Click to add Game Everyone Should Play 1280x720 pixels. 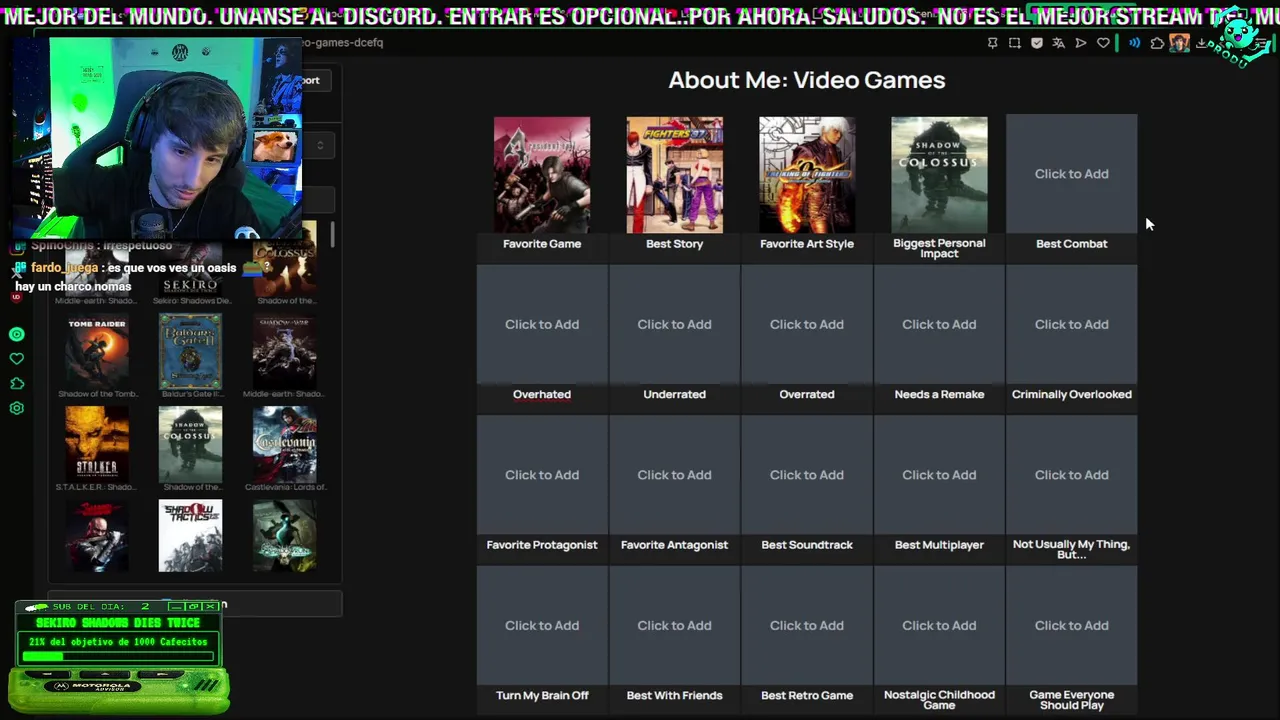[x=1071, y=625]
